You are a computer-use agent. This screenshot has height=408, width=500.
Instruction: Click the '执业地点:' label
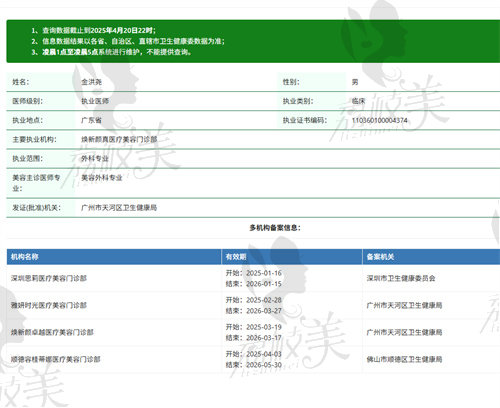tap(27, 120)
